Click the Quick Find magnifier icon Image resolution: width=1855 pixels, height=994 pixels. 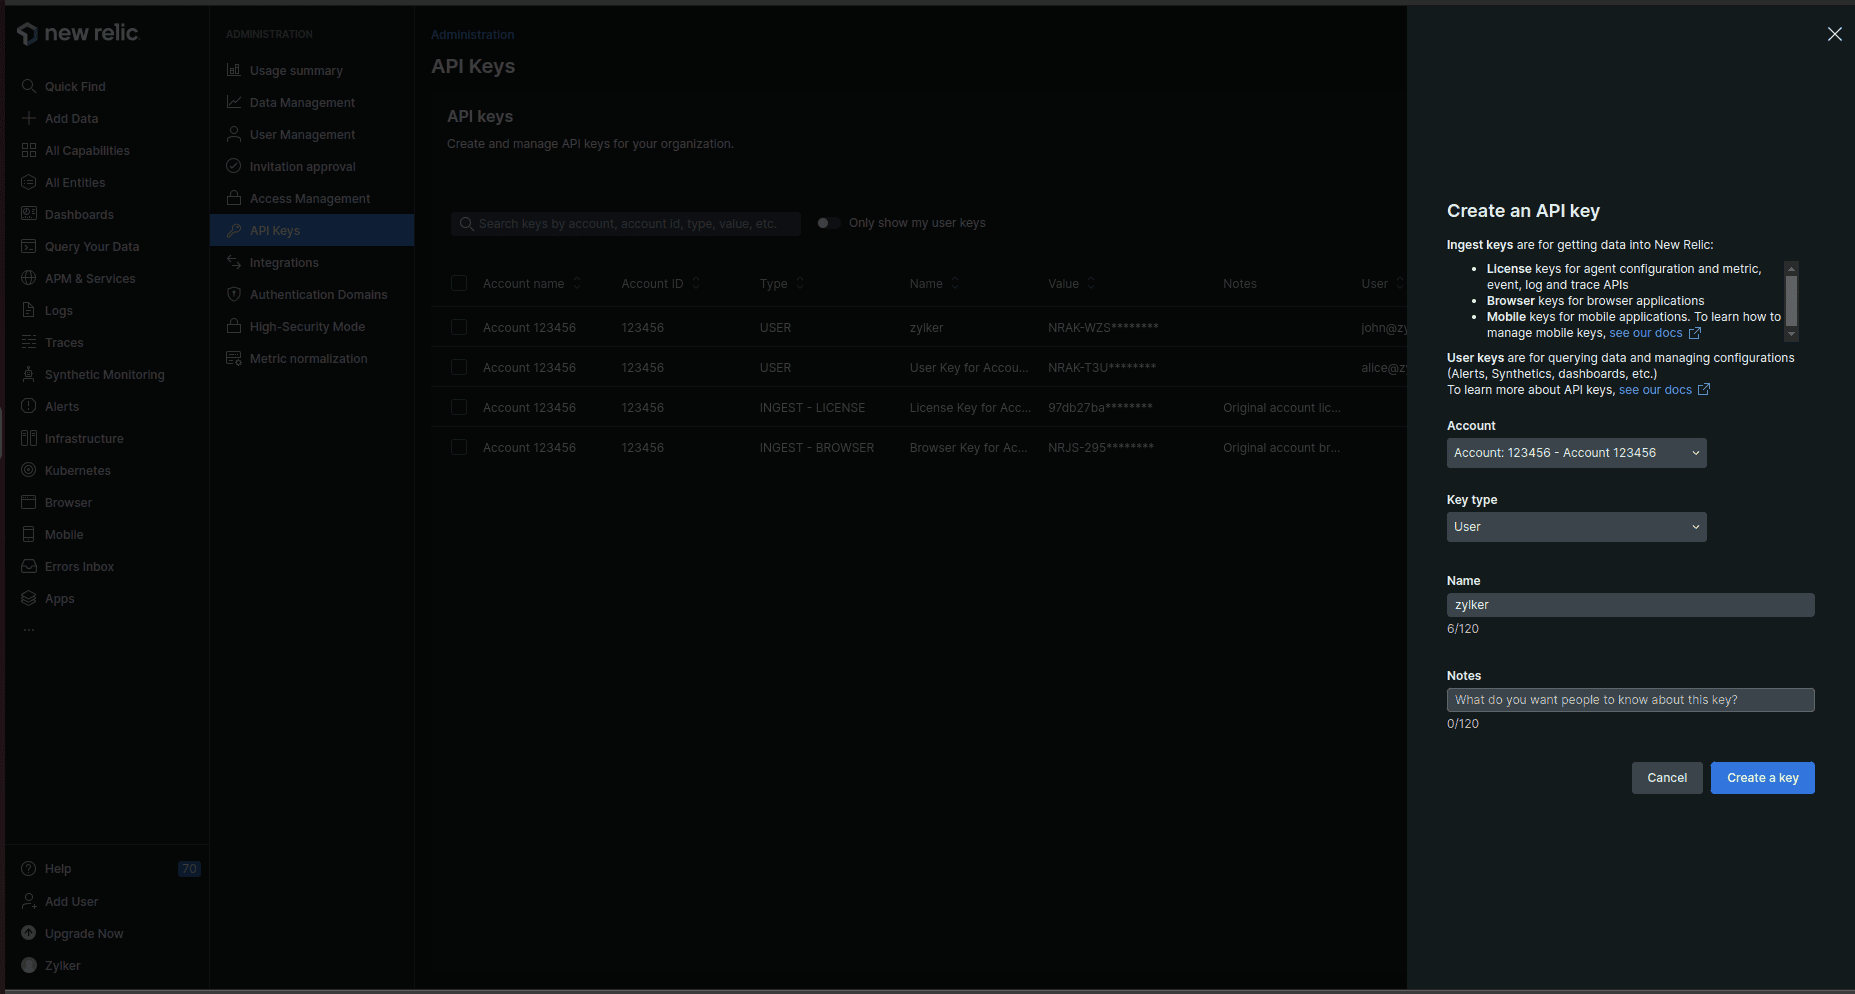click(29, 87)
